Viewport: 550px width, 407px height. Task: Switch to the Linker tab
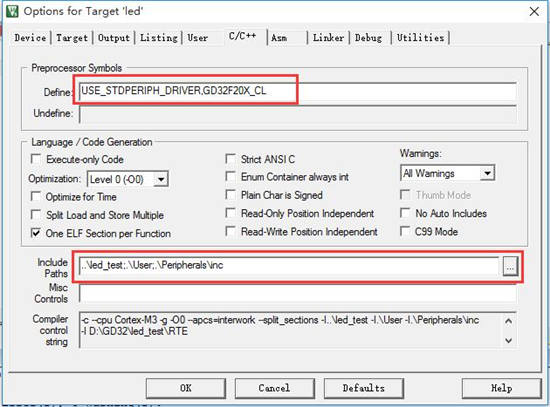pos(328,38)
